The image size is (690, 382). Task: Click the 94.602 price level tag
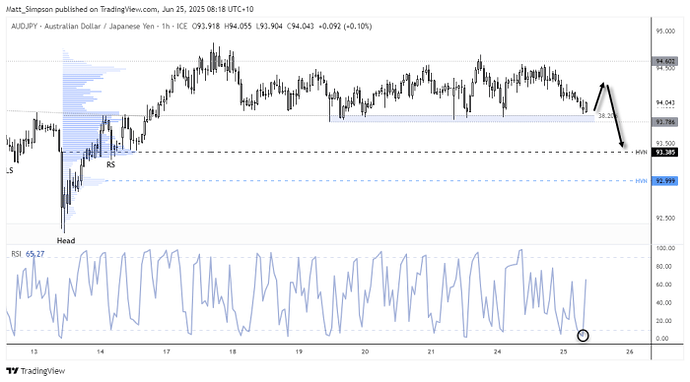coord(664,62)
